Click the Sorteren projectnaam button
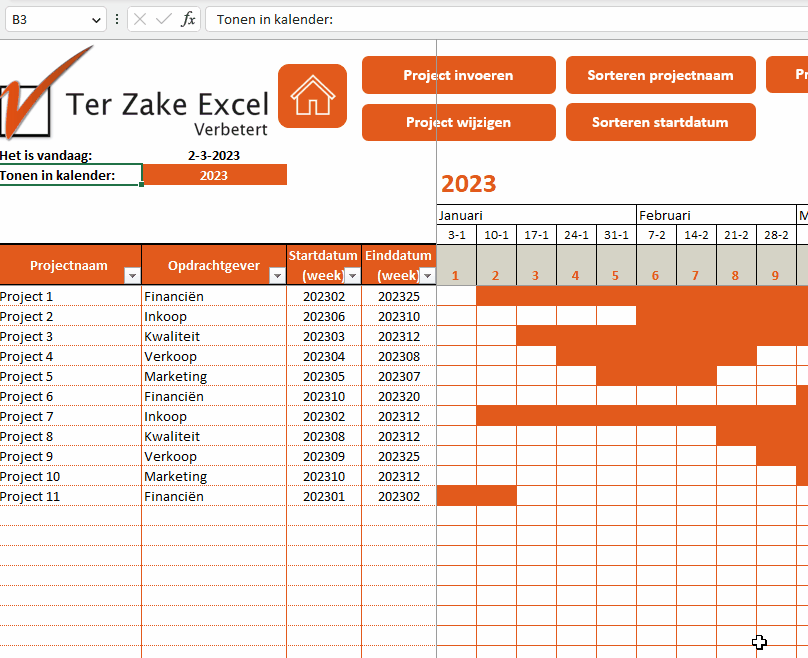 (661, 74)
